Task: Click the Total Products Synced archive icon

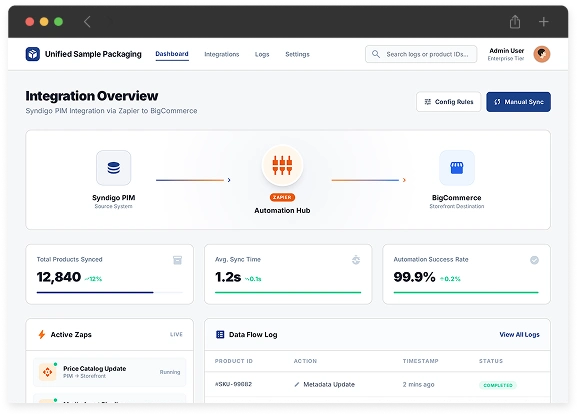Action: pyautogui.click(x=177, y=260)
